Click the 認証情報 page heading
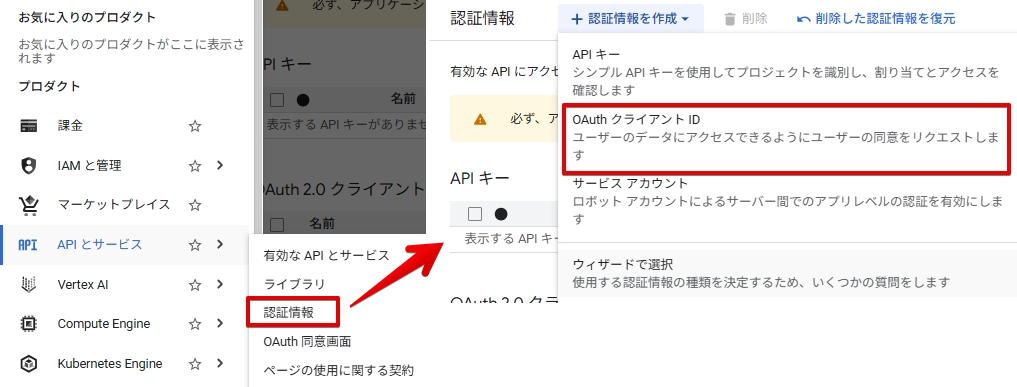 [x=483, y=18]
